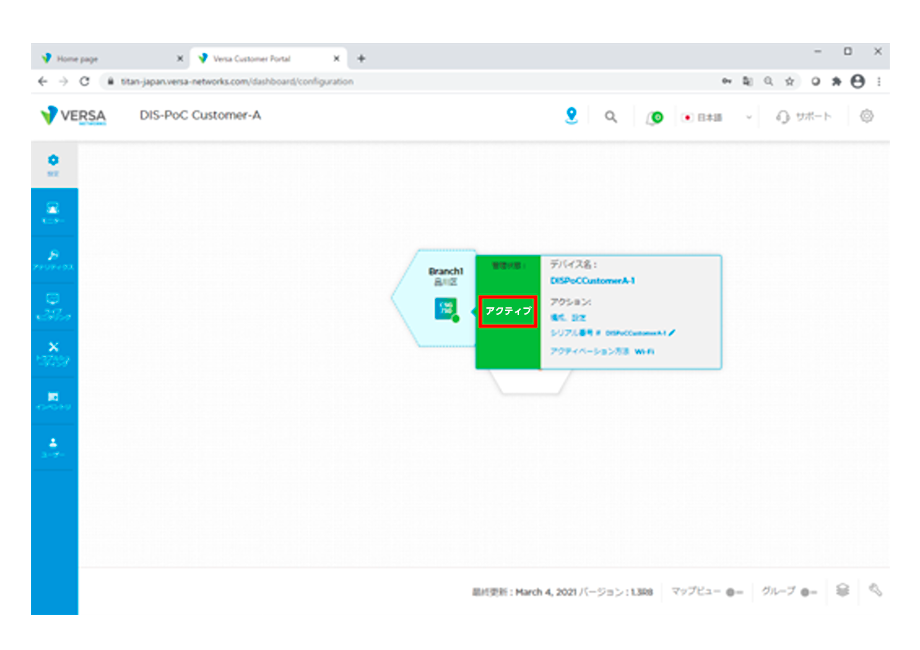
Task: Edit serial number with the pencil icon
Action: (673, 332)
